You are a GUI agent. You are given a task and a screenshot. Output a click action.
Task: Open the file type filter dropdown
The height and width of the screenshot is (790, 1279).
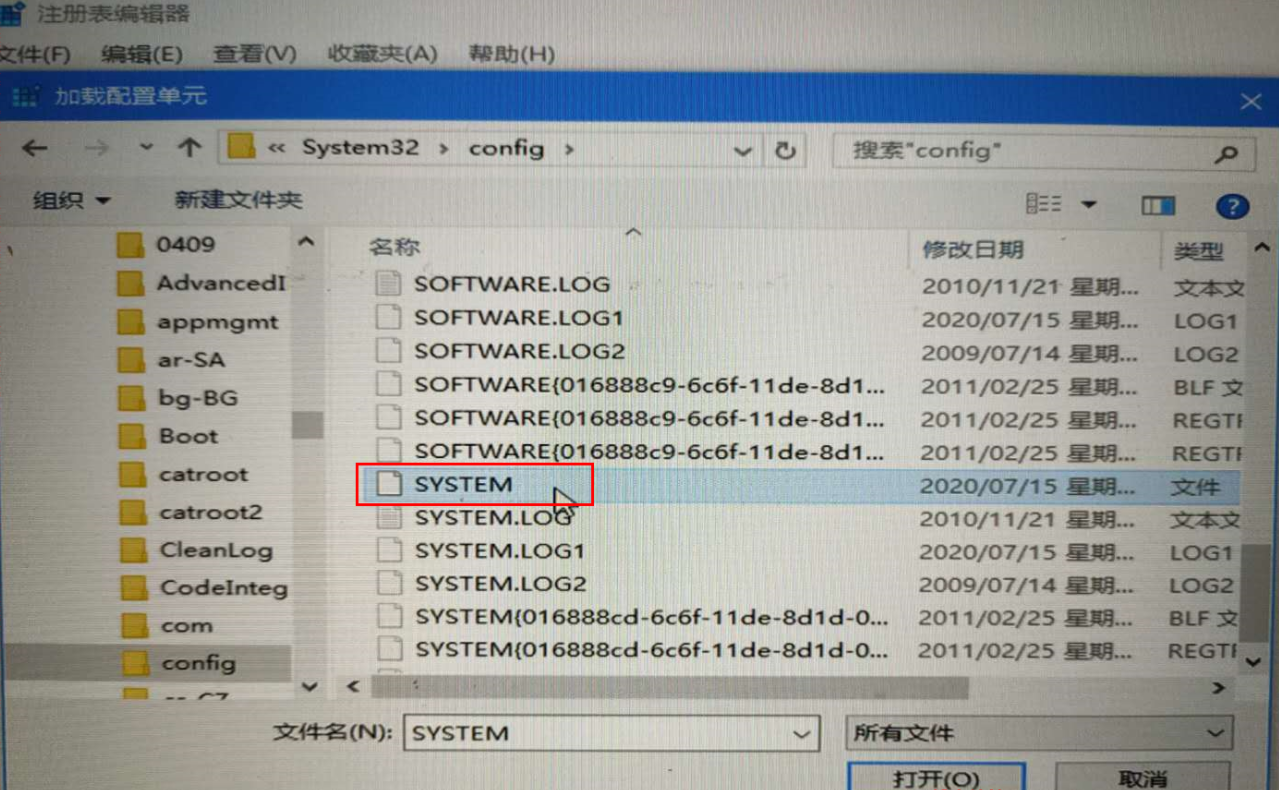[x=1039, y=733]
